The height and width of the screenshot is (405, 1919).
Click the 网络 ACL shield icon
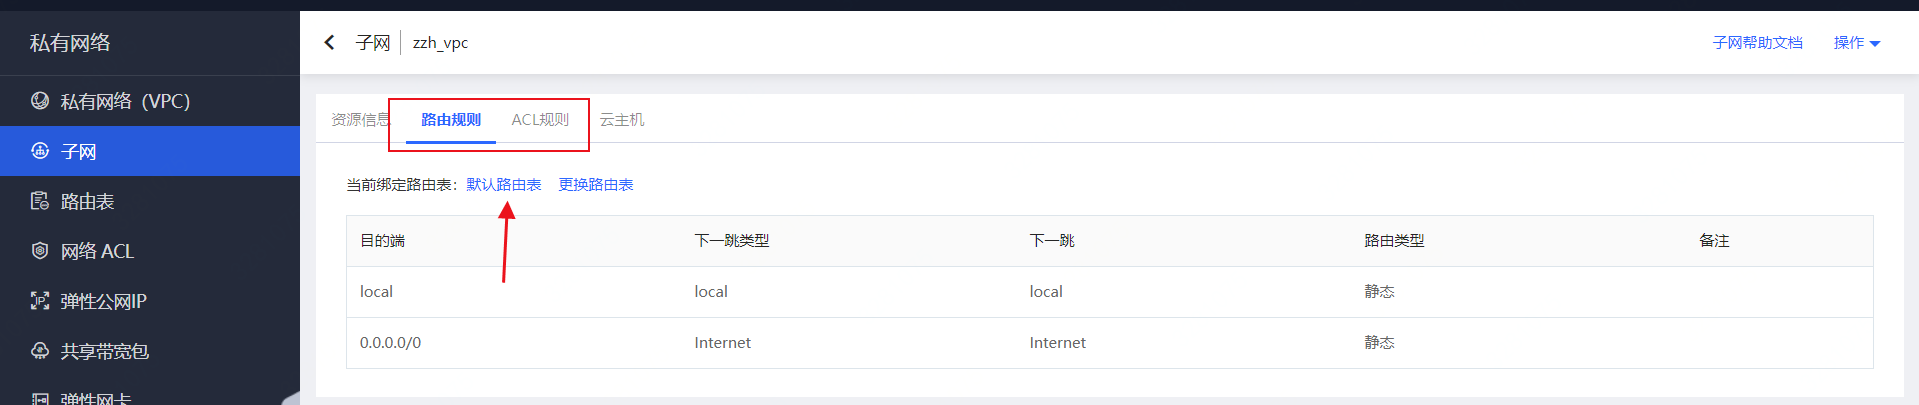pos(40,251)
